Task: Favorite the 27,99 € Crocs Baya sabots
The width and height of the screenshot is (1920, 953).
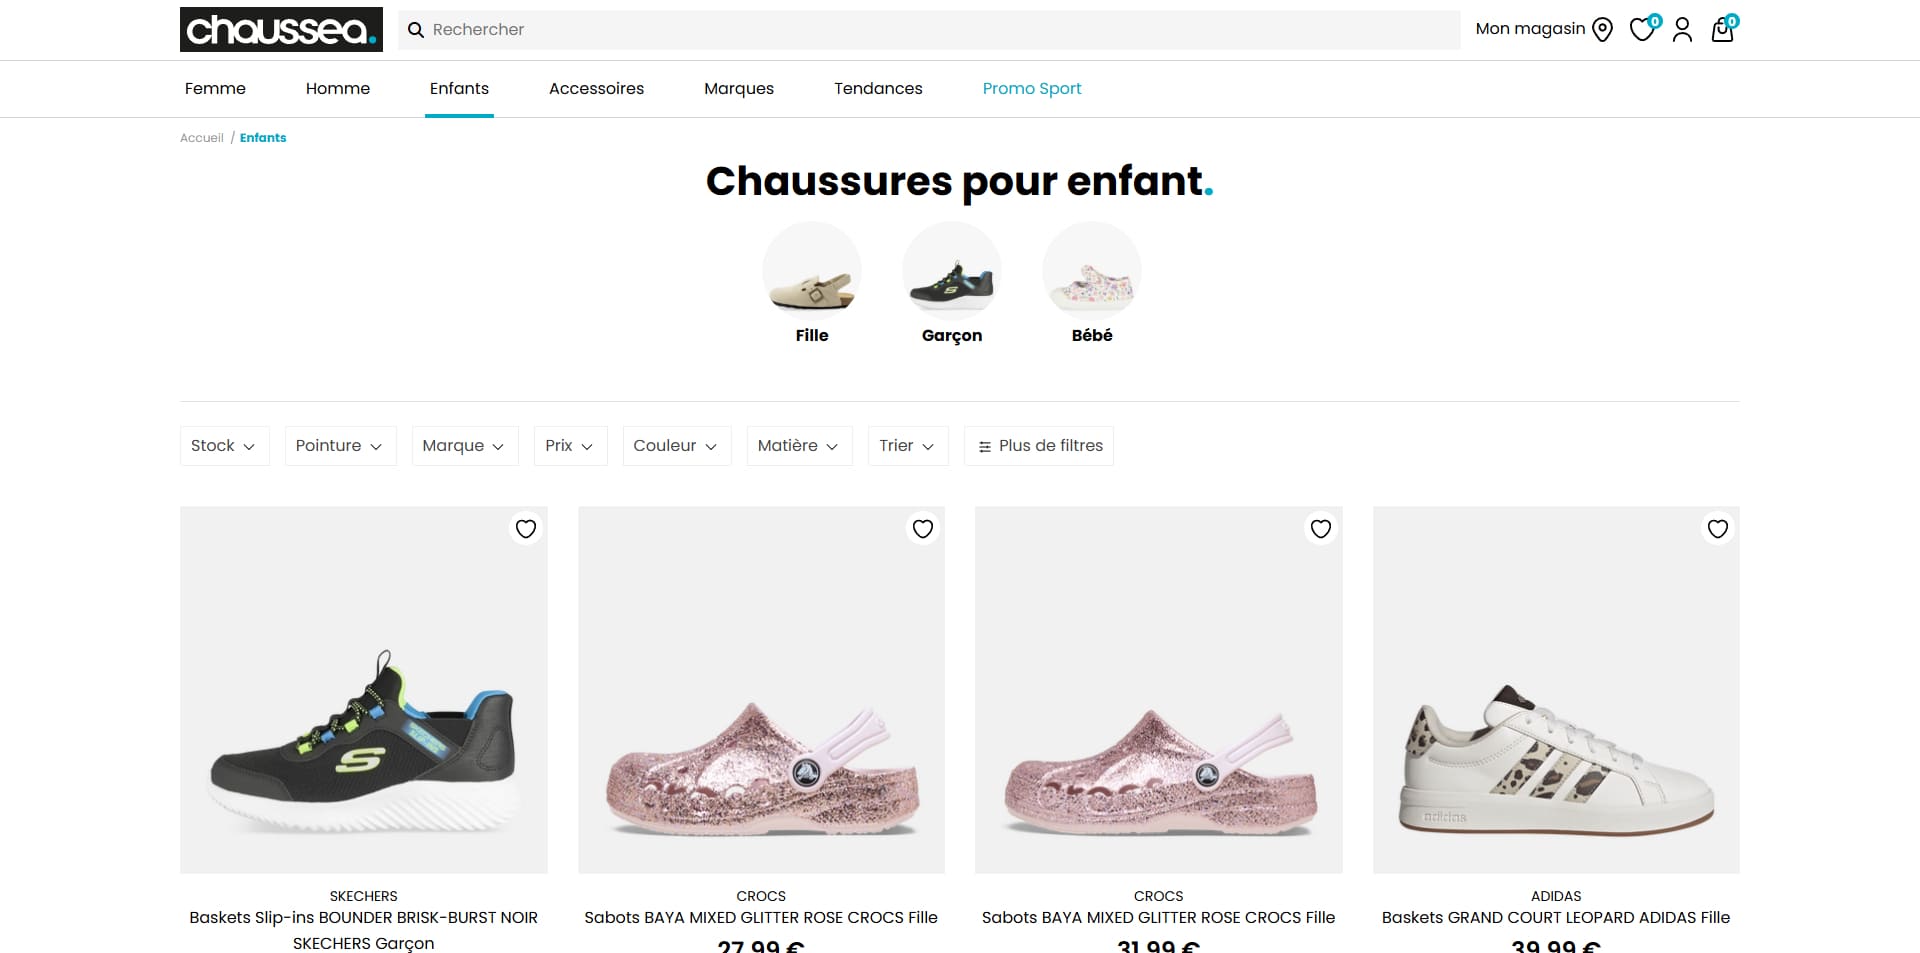Action: pyautogui.click(x=923, y=529)
